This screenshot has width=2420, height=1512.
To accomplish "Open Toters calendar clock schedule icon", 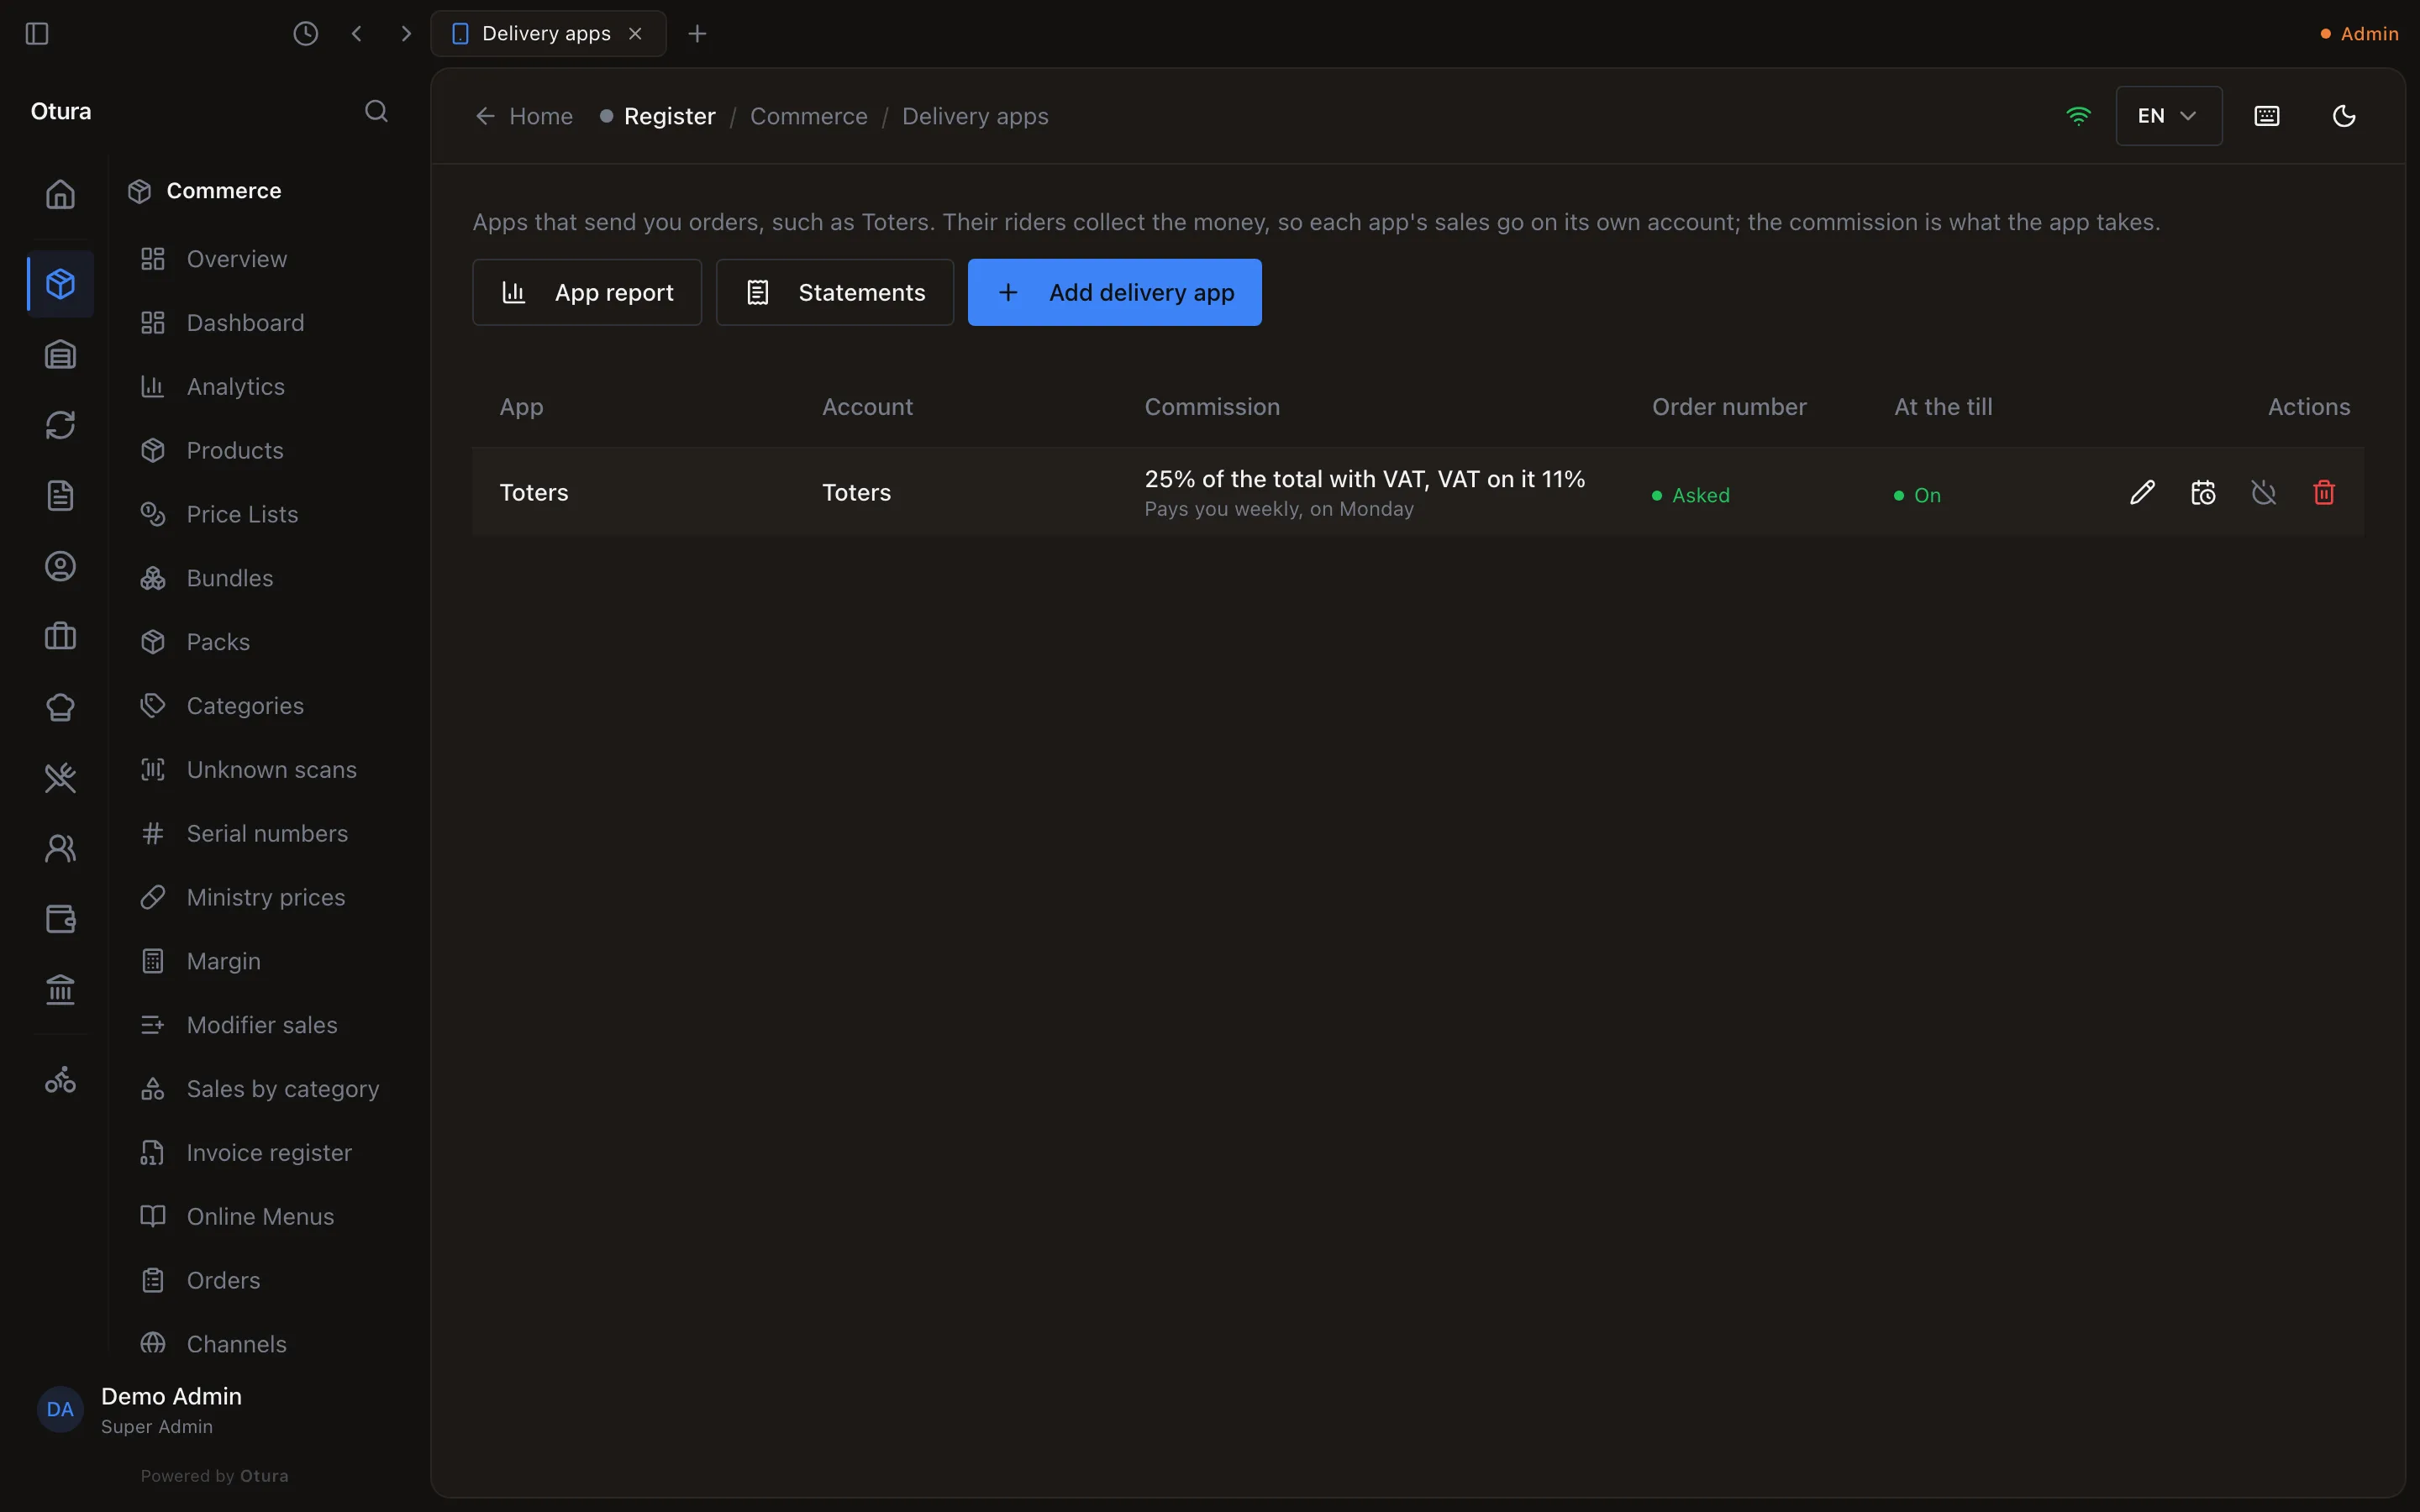I will coord(2203,492).
